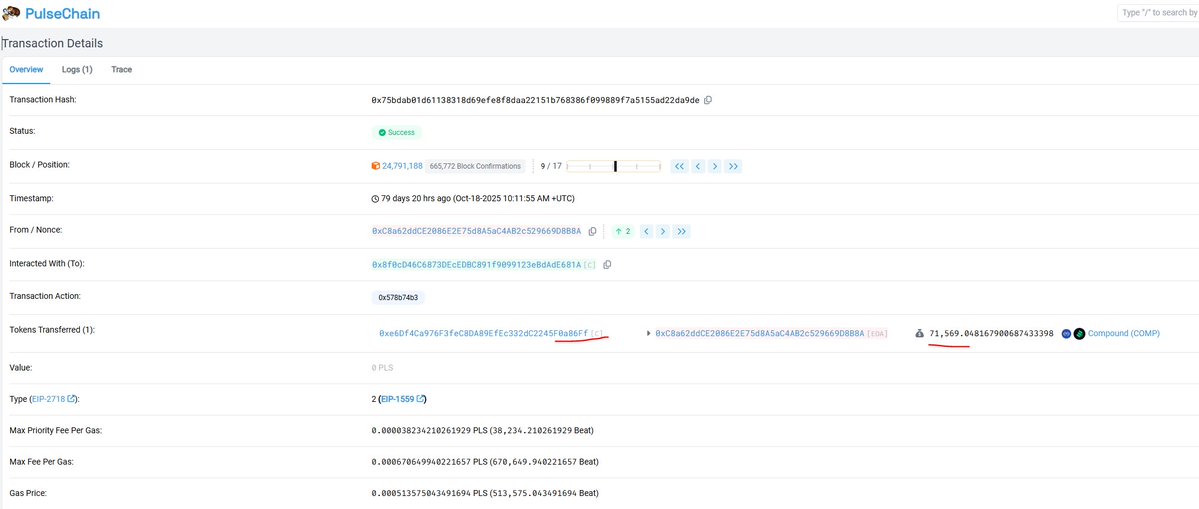Select the transaction hash text

point(535,100)
